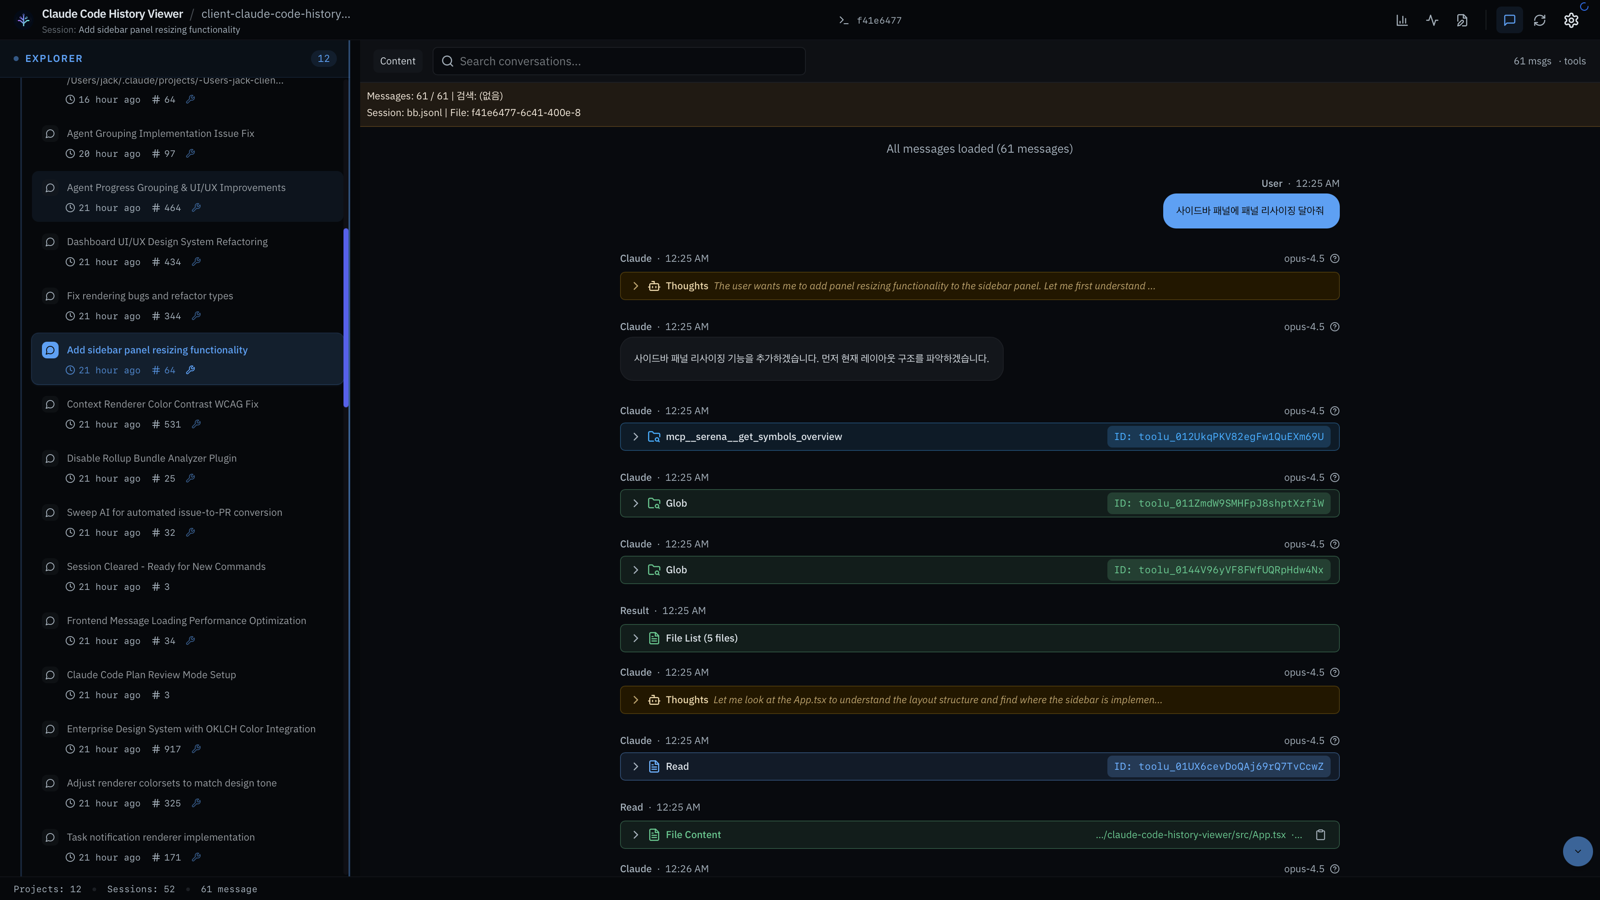Open the Agent Progress Grouping & UI/UX Improvements session
The width and height of the screenshot is (1600, 900).
[187, 197]
